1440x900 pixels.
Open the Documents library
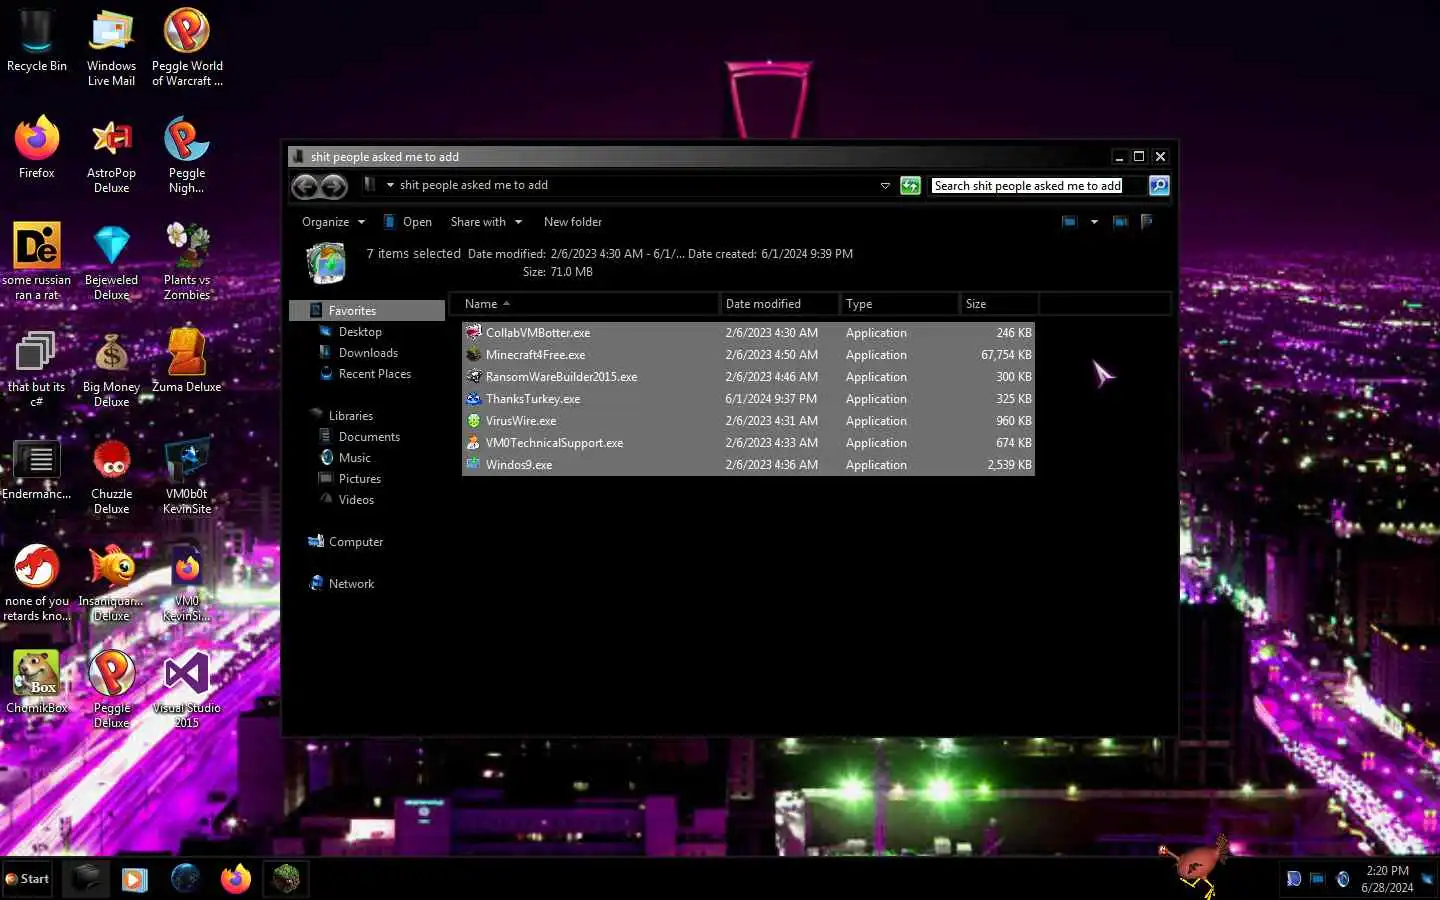point(369,437)
